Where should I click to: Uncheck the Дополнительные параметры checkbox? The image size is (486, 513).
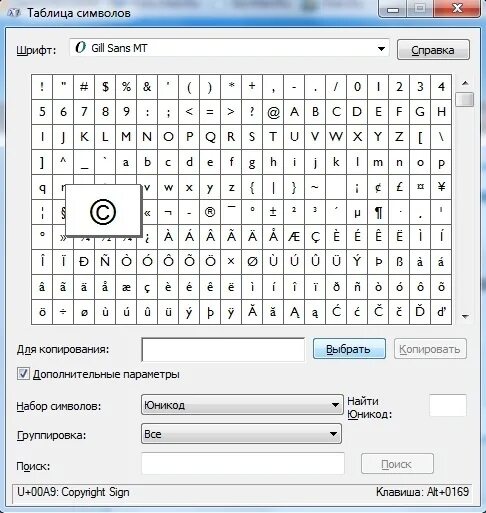pos(23,374)
